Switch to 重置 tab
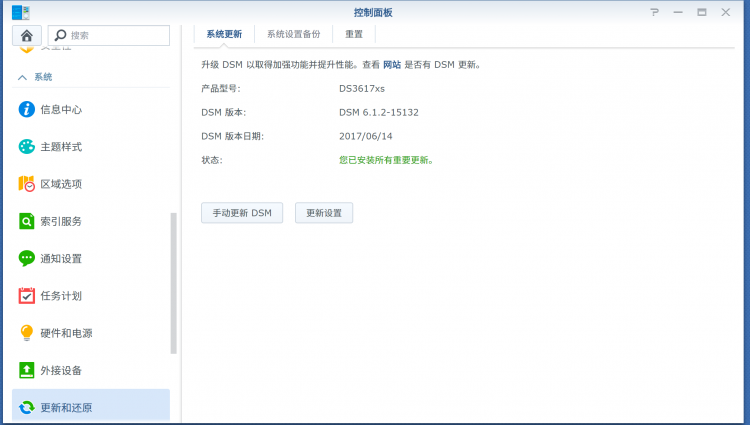The height and width of the screenshot is (425, 750). [354, 34]
